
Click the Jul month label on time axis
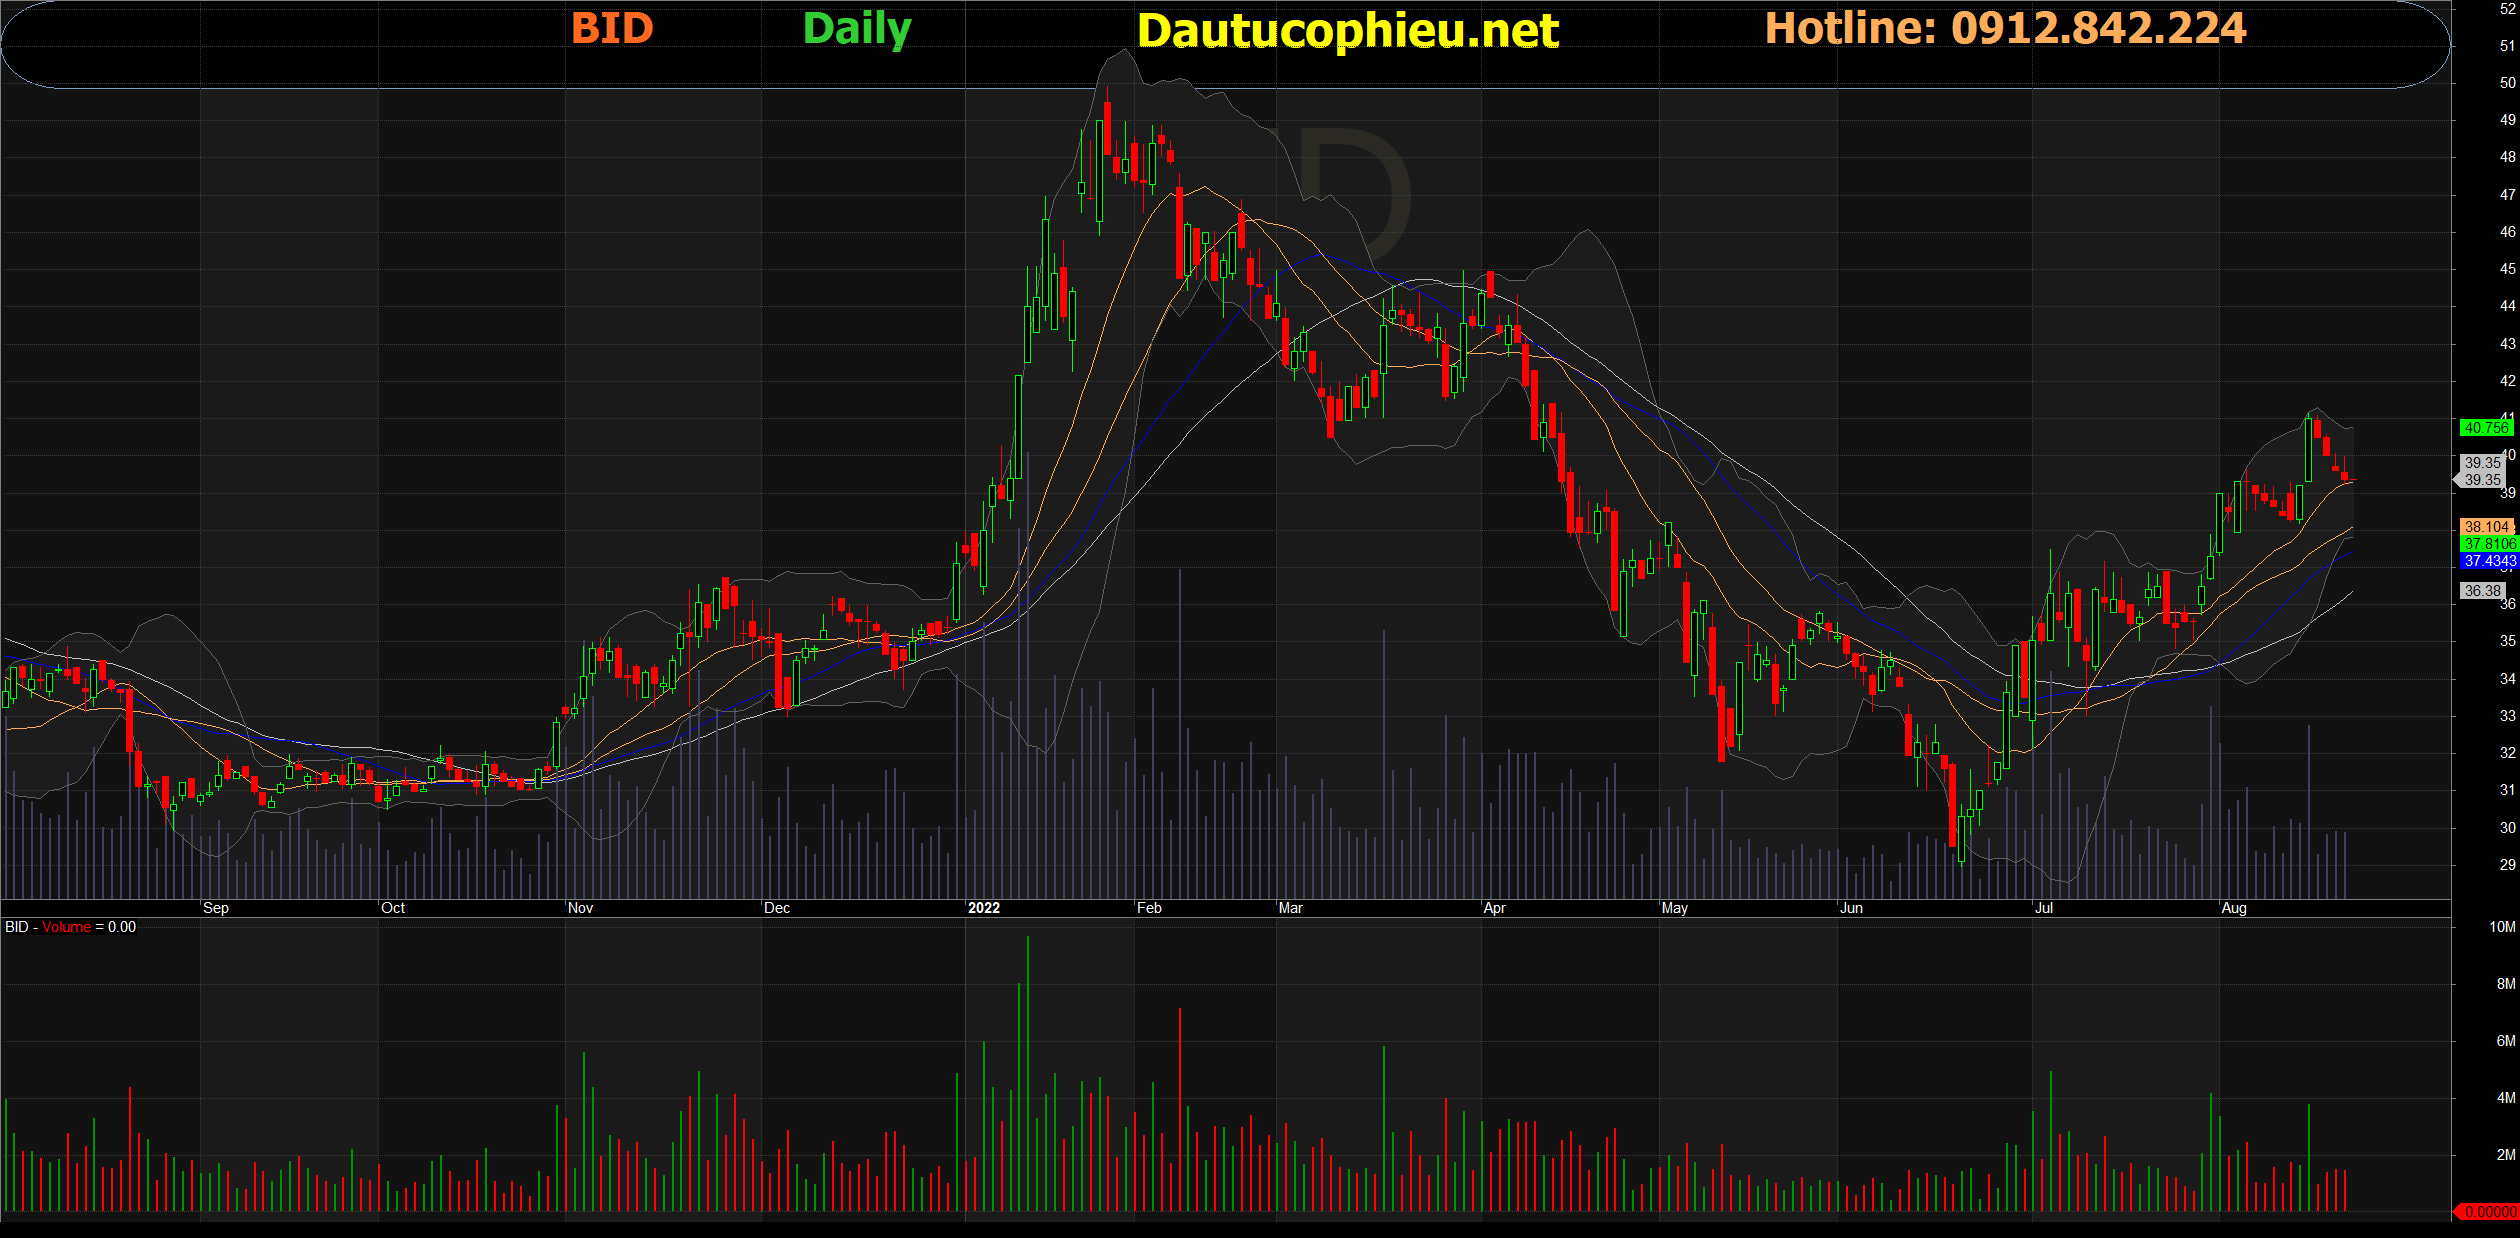[x=2044, y=908]
